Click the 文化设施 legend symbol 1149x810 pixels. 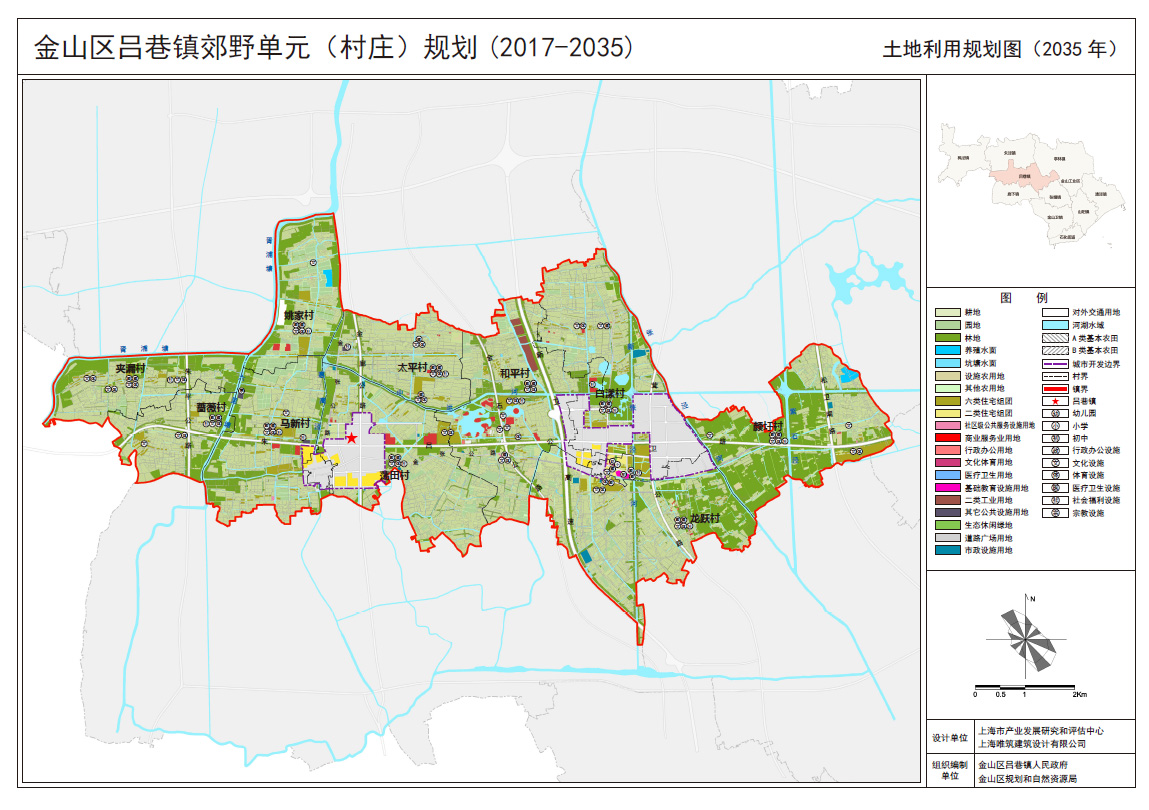coord(1055,463)
